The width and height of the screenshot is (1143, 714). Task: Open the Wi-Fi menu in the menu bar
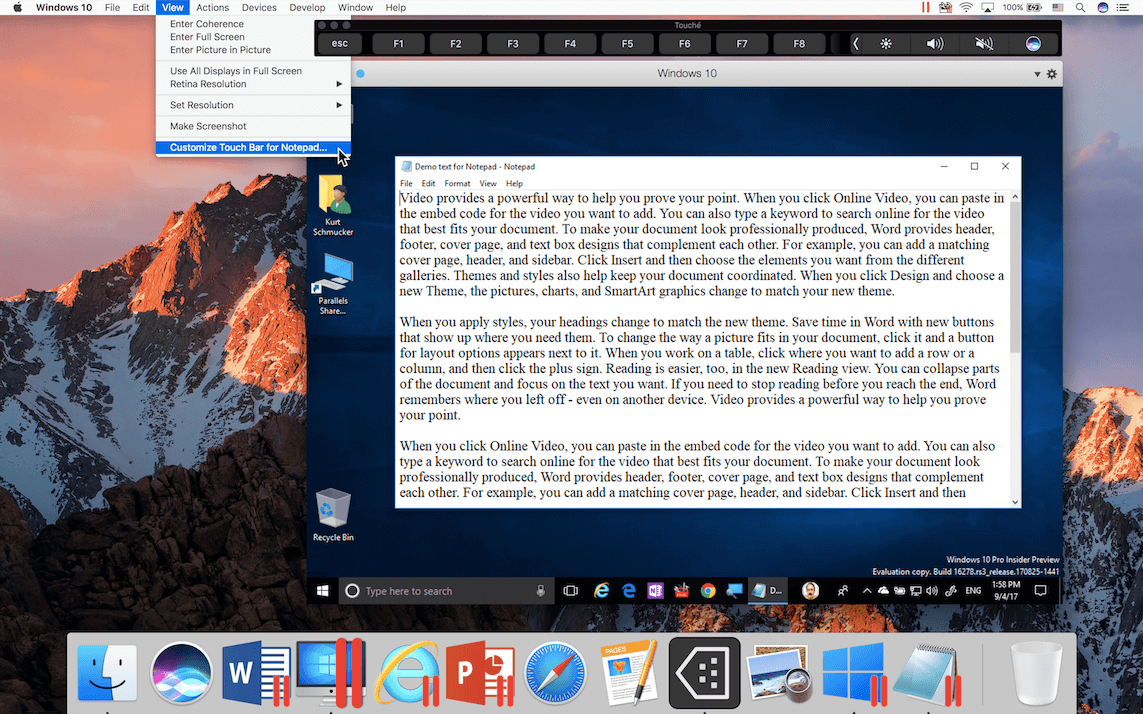(966, 7)
